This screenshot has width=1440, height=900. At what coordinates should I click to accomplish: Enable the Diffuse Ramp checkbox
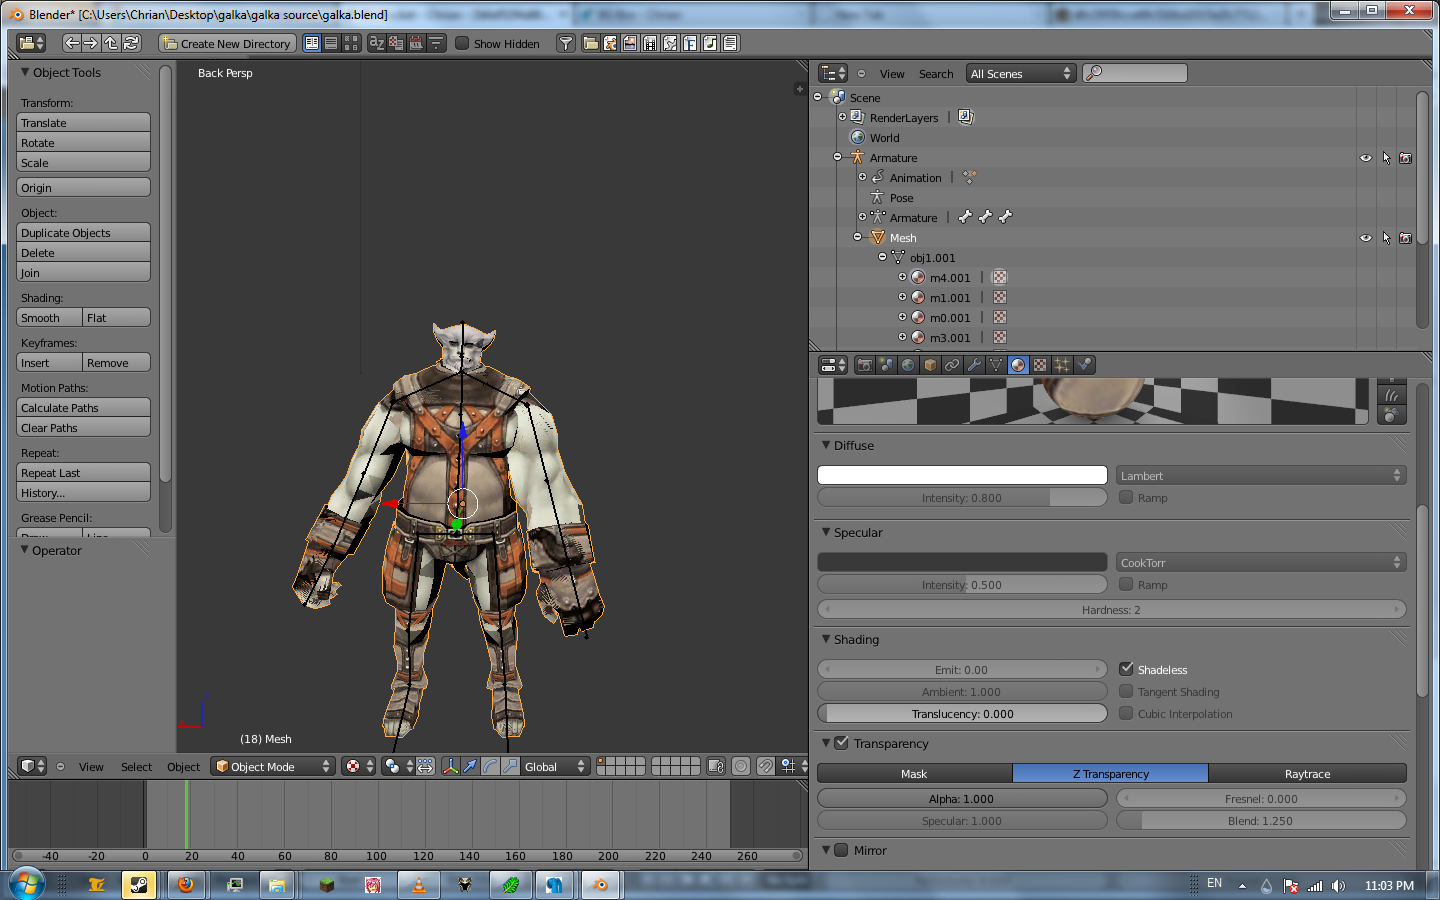[x=1126, y=497]
